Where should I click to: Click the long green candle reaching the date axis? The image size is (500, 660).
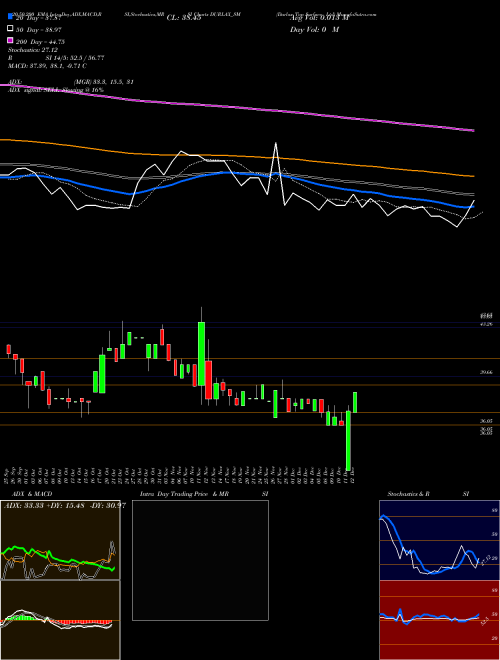tap(348, 440)
